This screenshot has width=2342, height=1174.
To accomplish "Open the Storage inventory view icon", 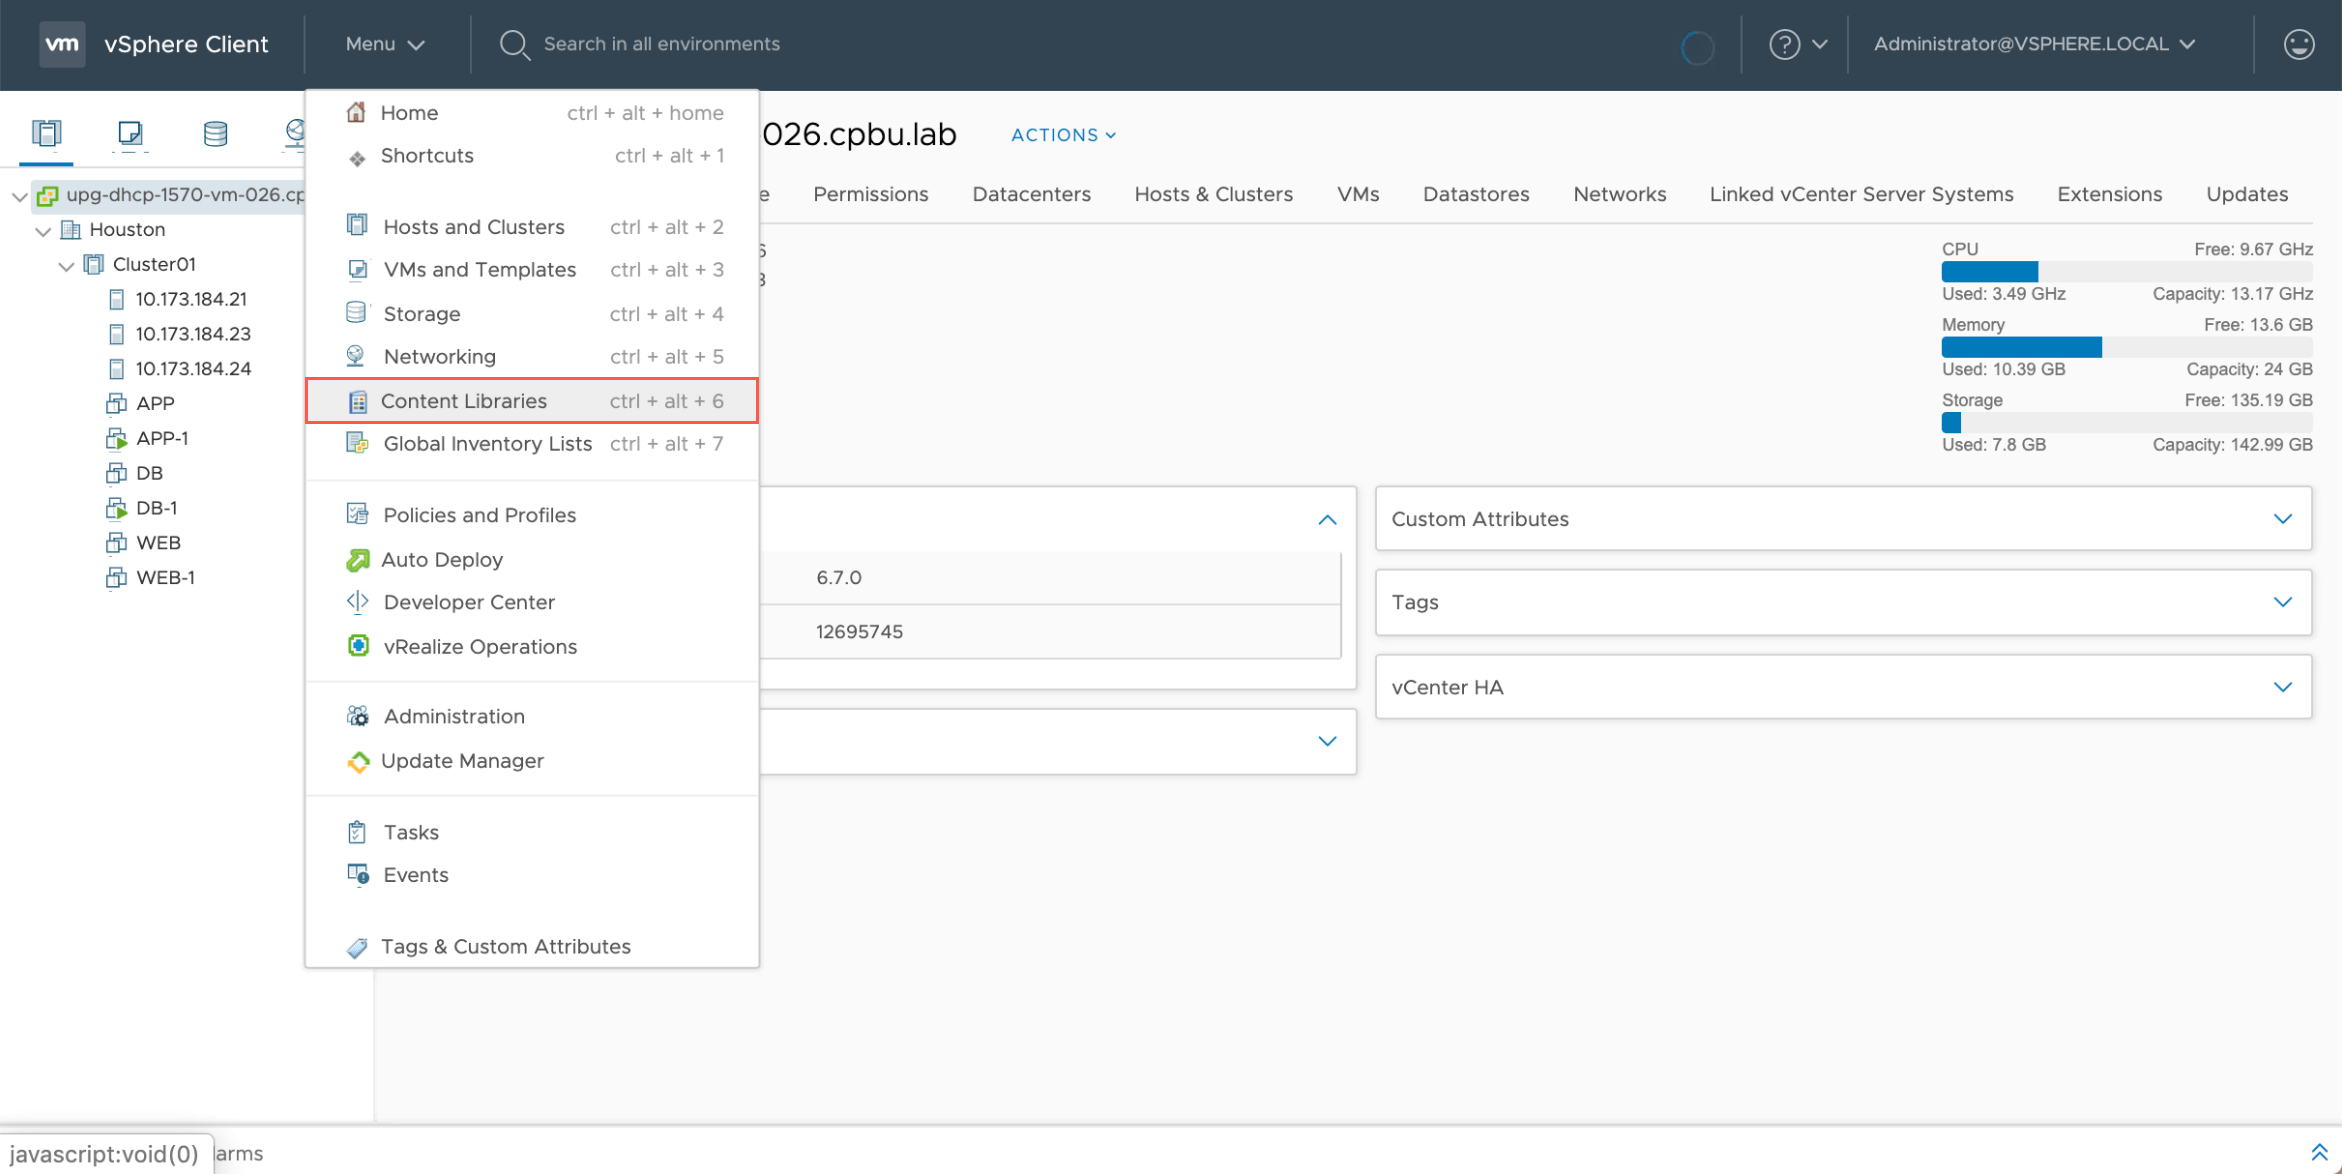I will tap(215, 133).
